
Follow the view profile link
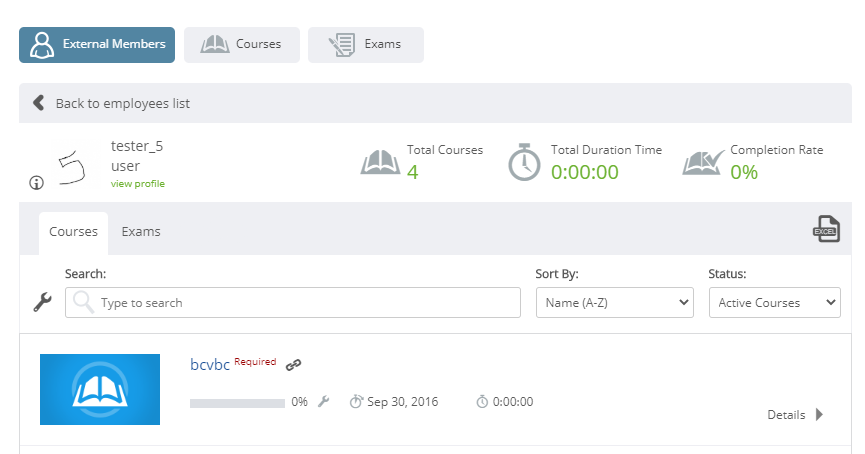[138, 184]
